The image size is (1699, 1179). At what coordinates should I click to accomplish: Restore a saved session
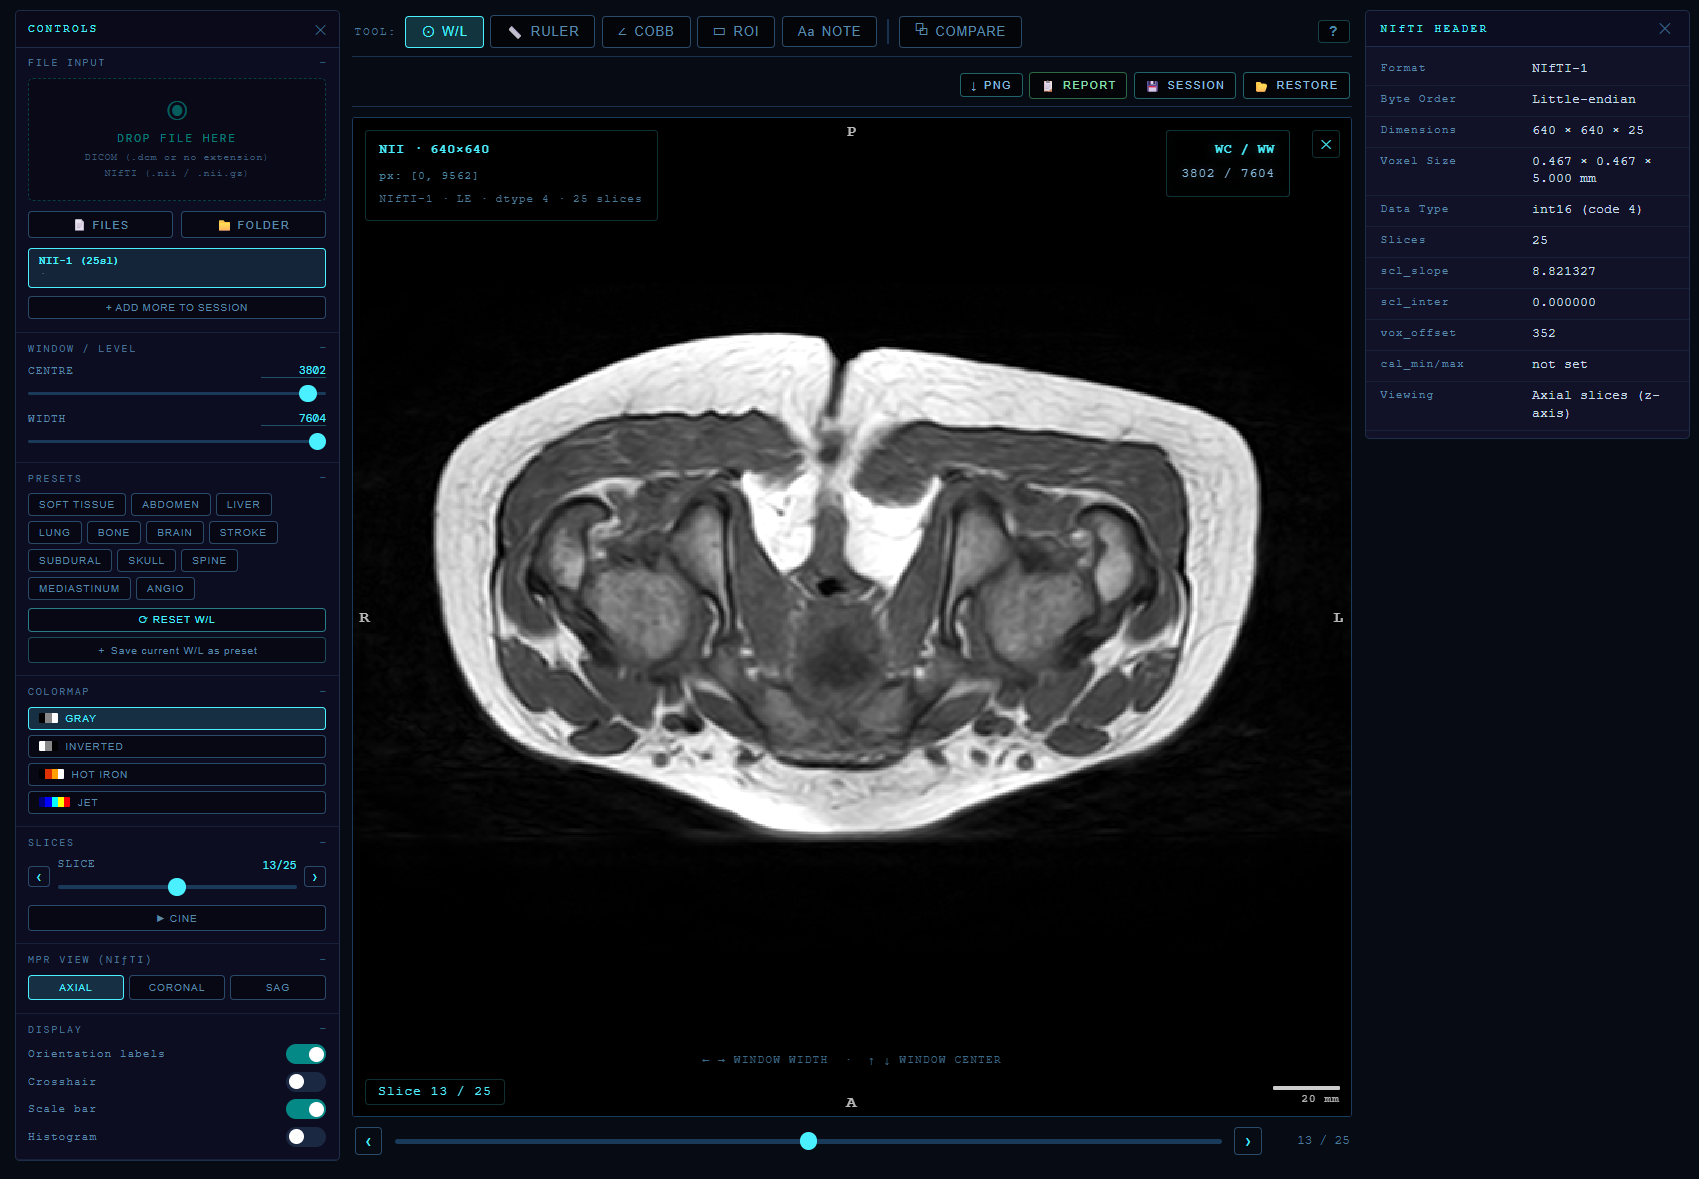point(1296,86)
